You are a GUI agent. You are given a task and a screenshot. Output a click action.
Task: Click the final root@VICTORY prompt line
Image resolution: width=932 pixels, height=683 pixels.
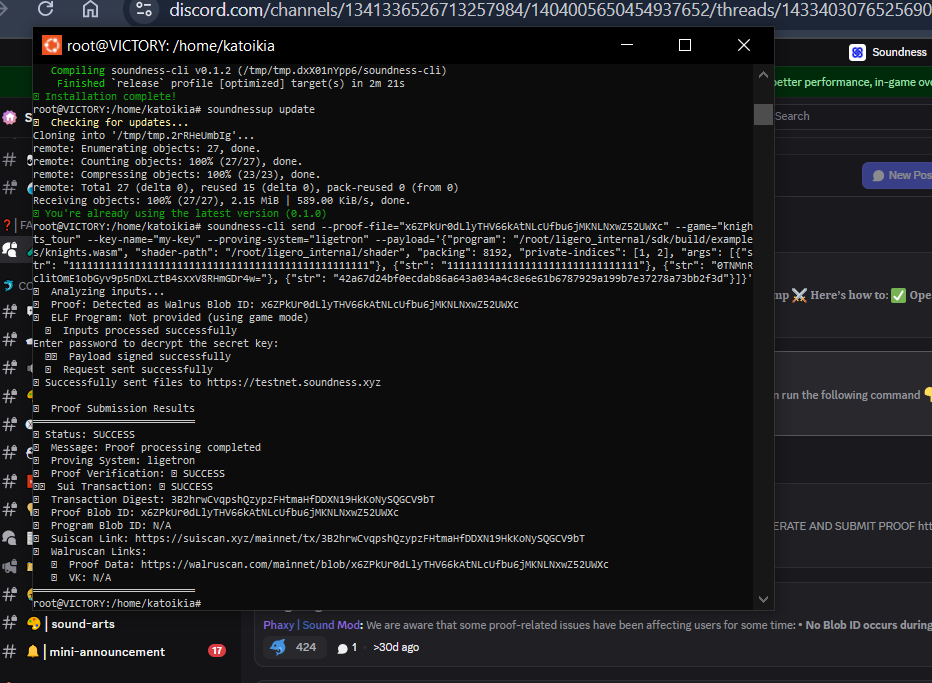pos(117,603)
